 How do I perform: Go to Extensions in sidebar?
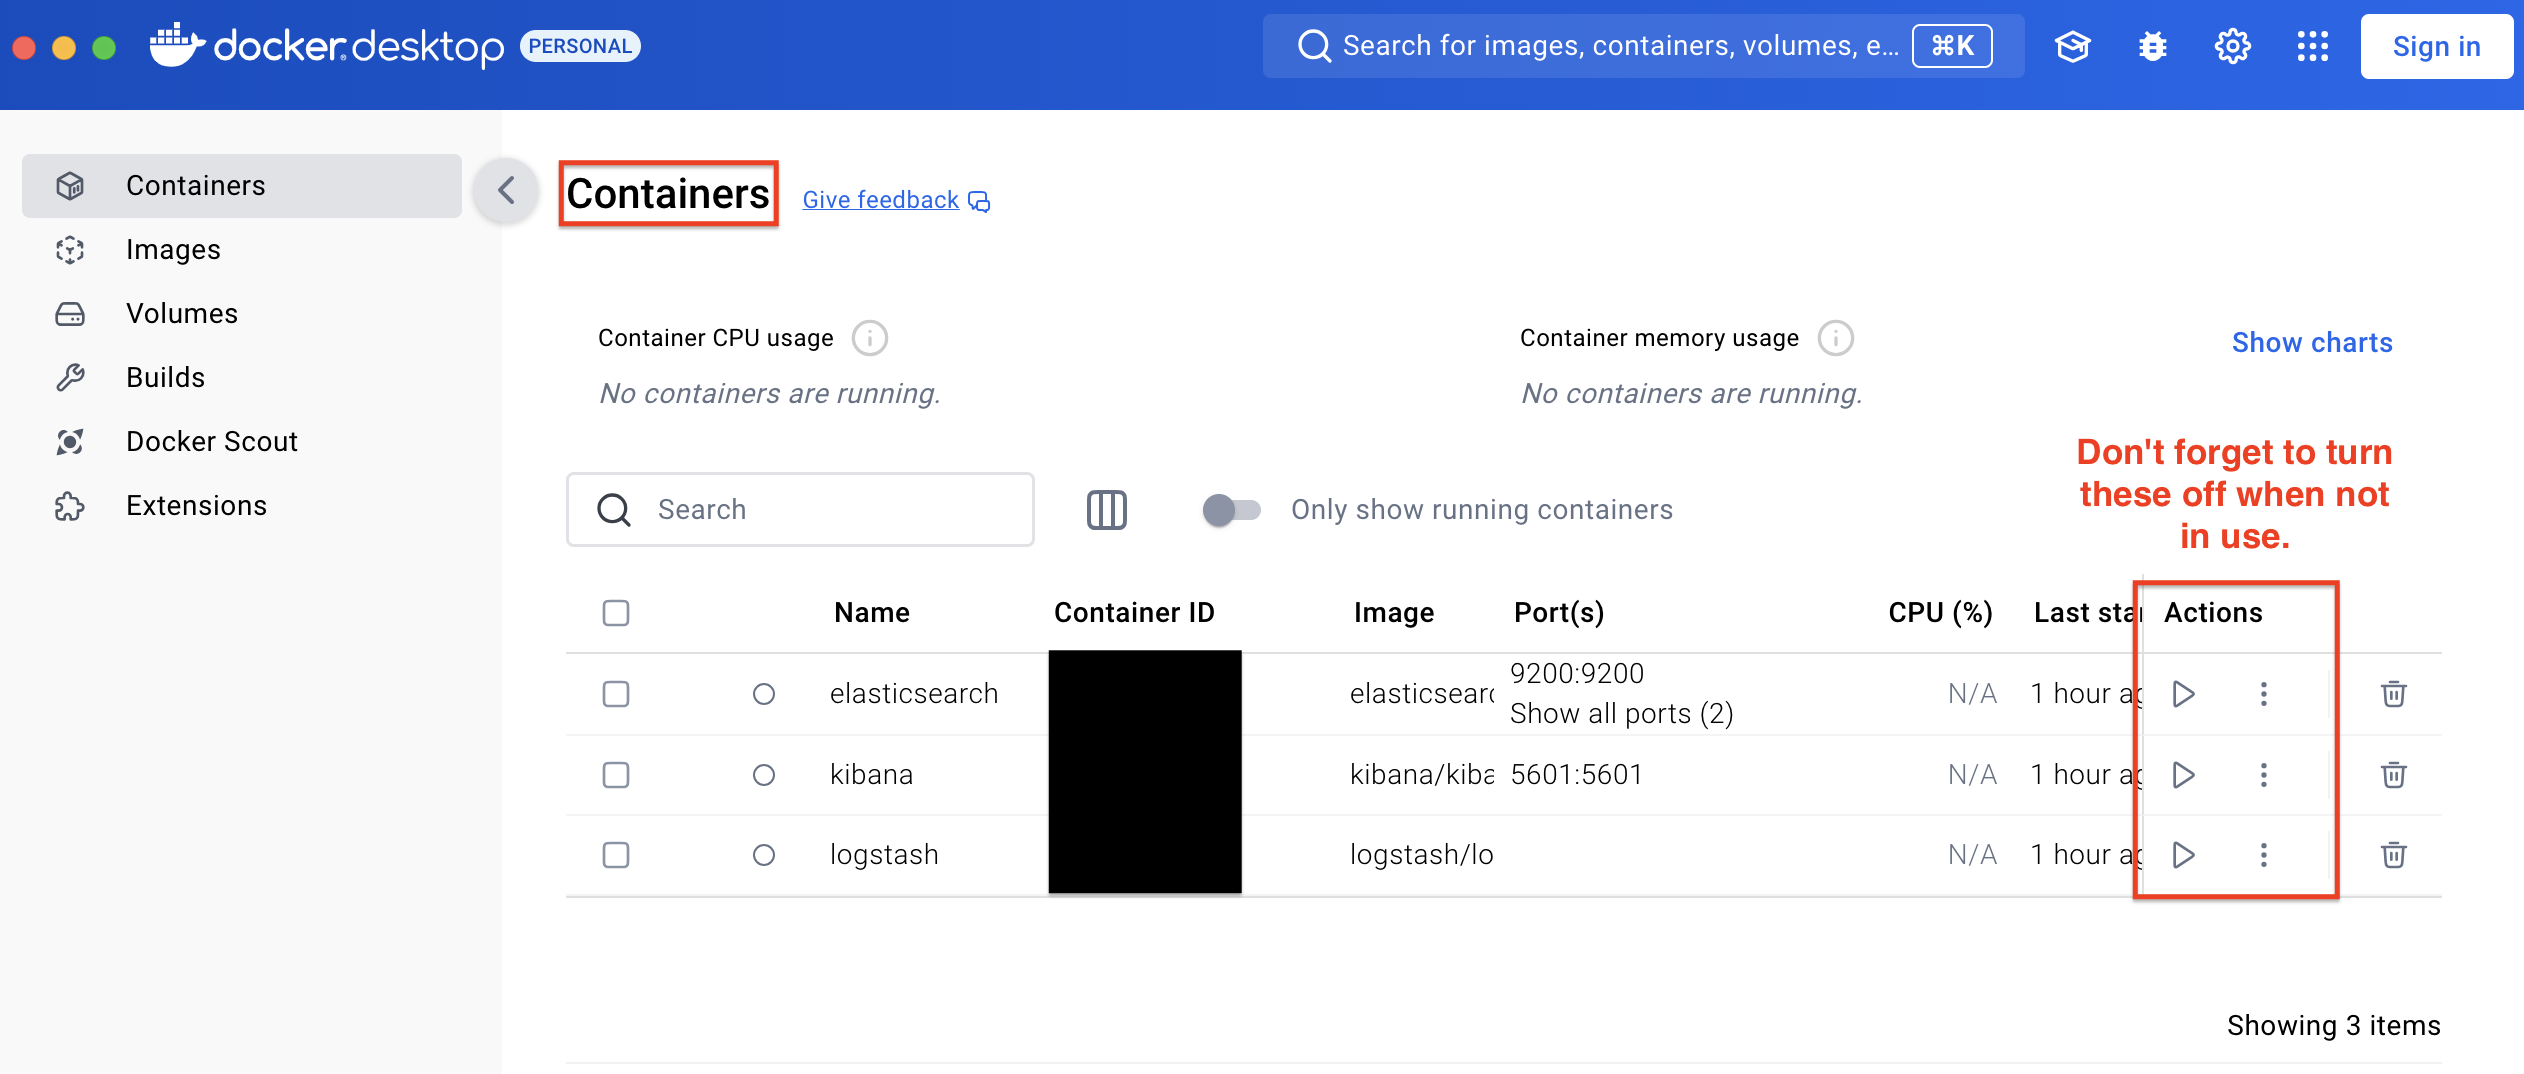tap(242, 506)
